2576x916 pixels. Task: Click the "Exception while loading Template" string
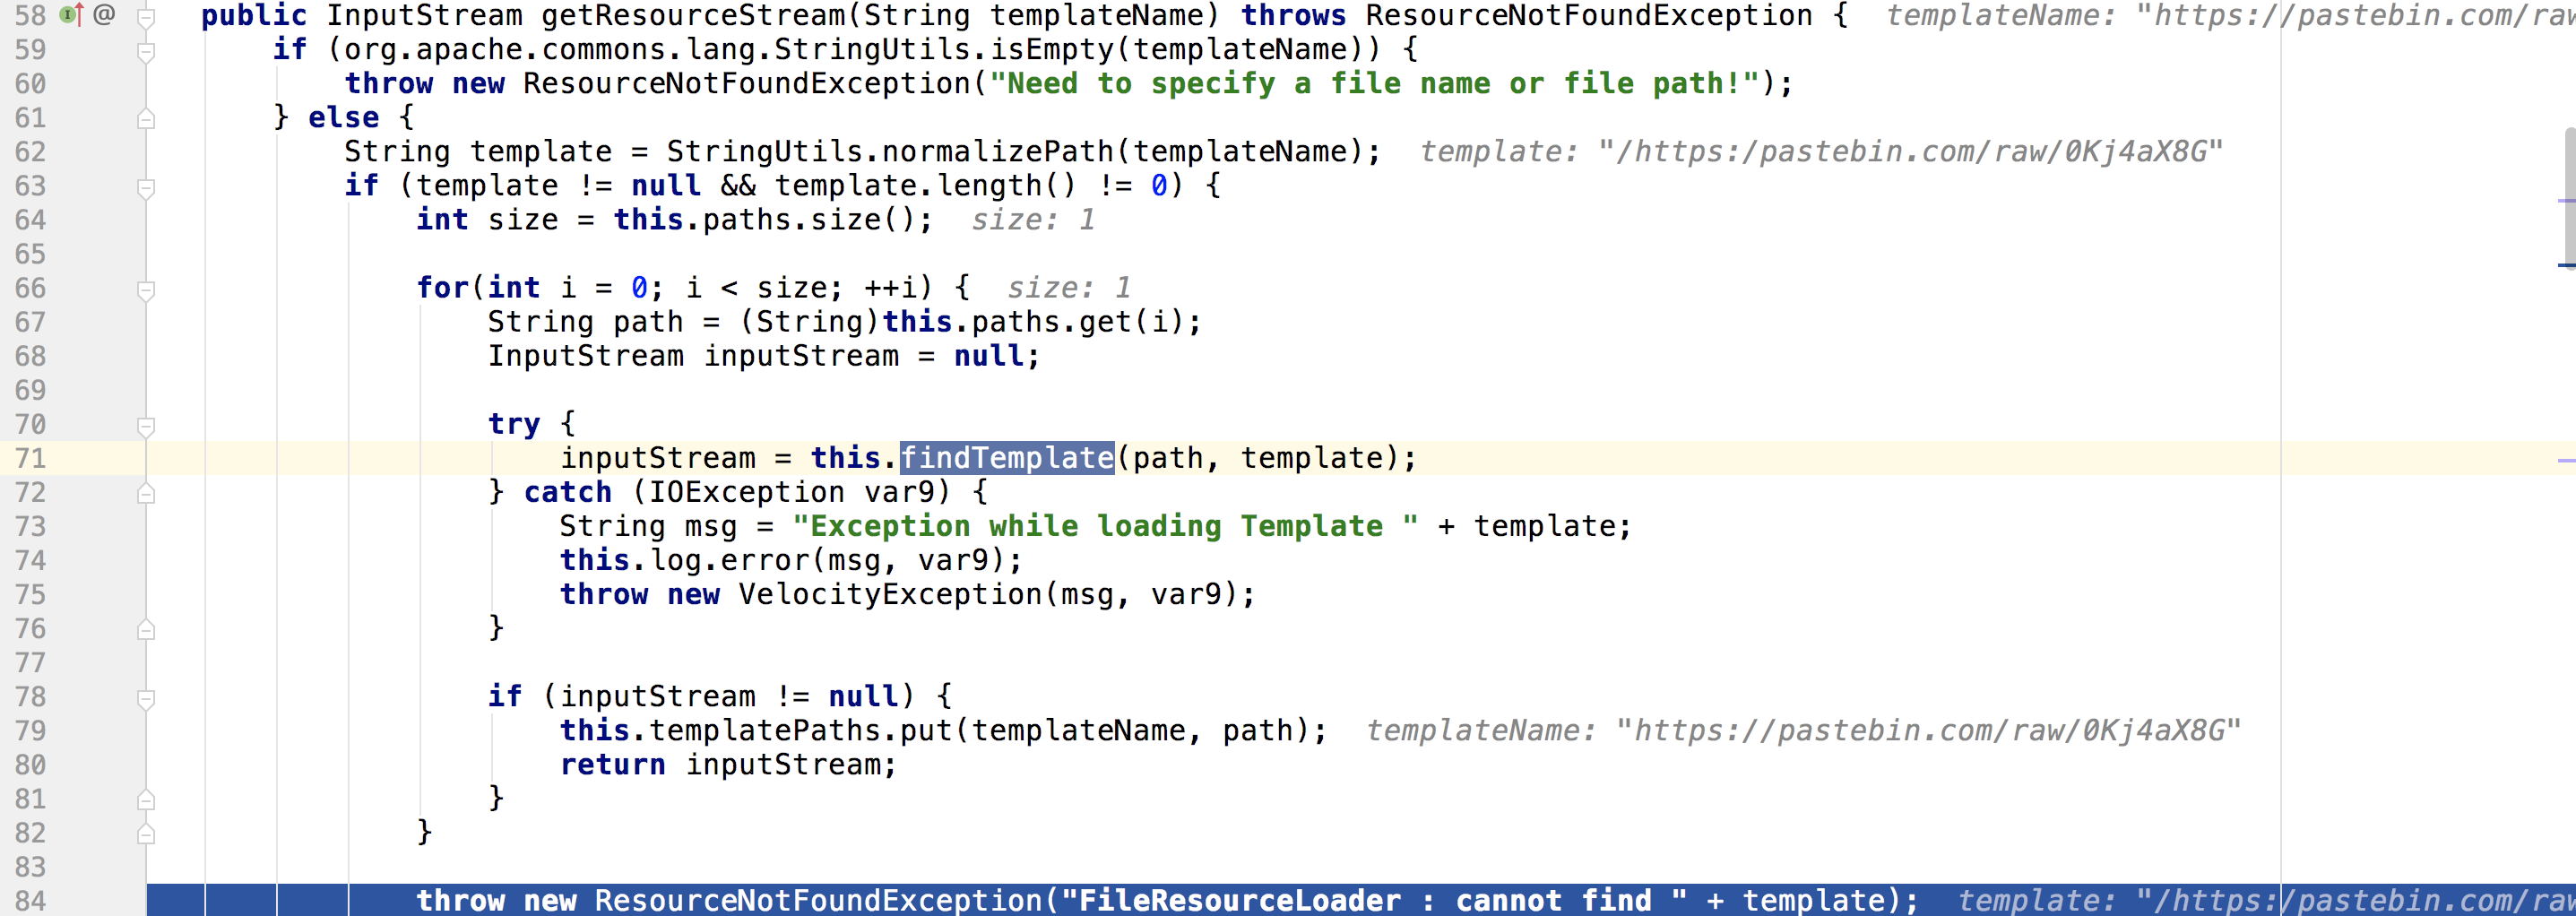(x=1105, y=527)
